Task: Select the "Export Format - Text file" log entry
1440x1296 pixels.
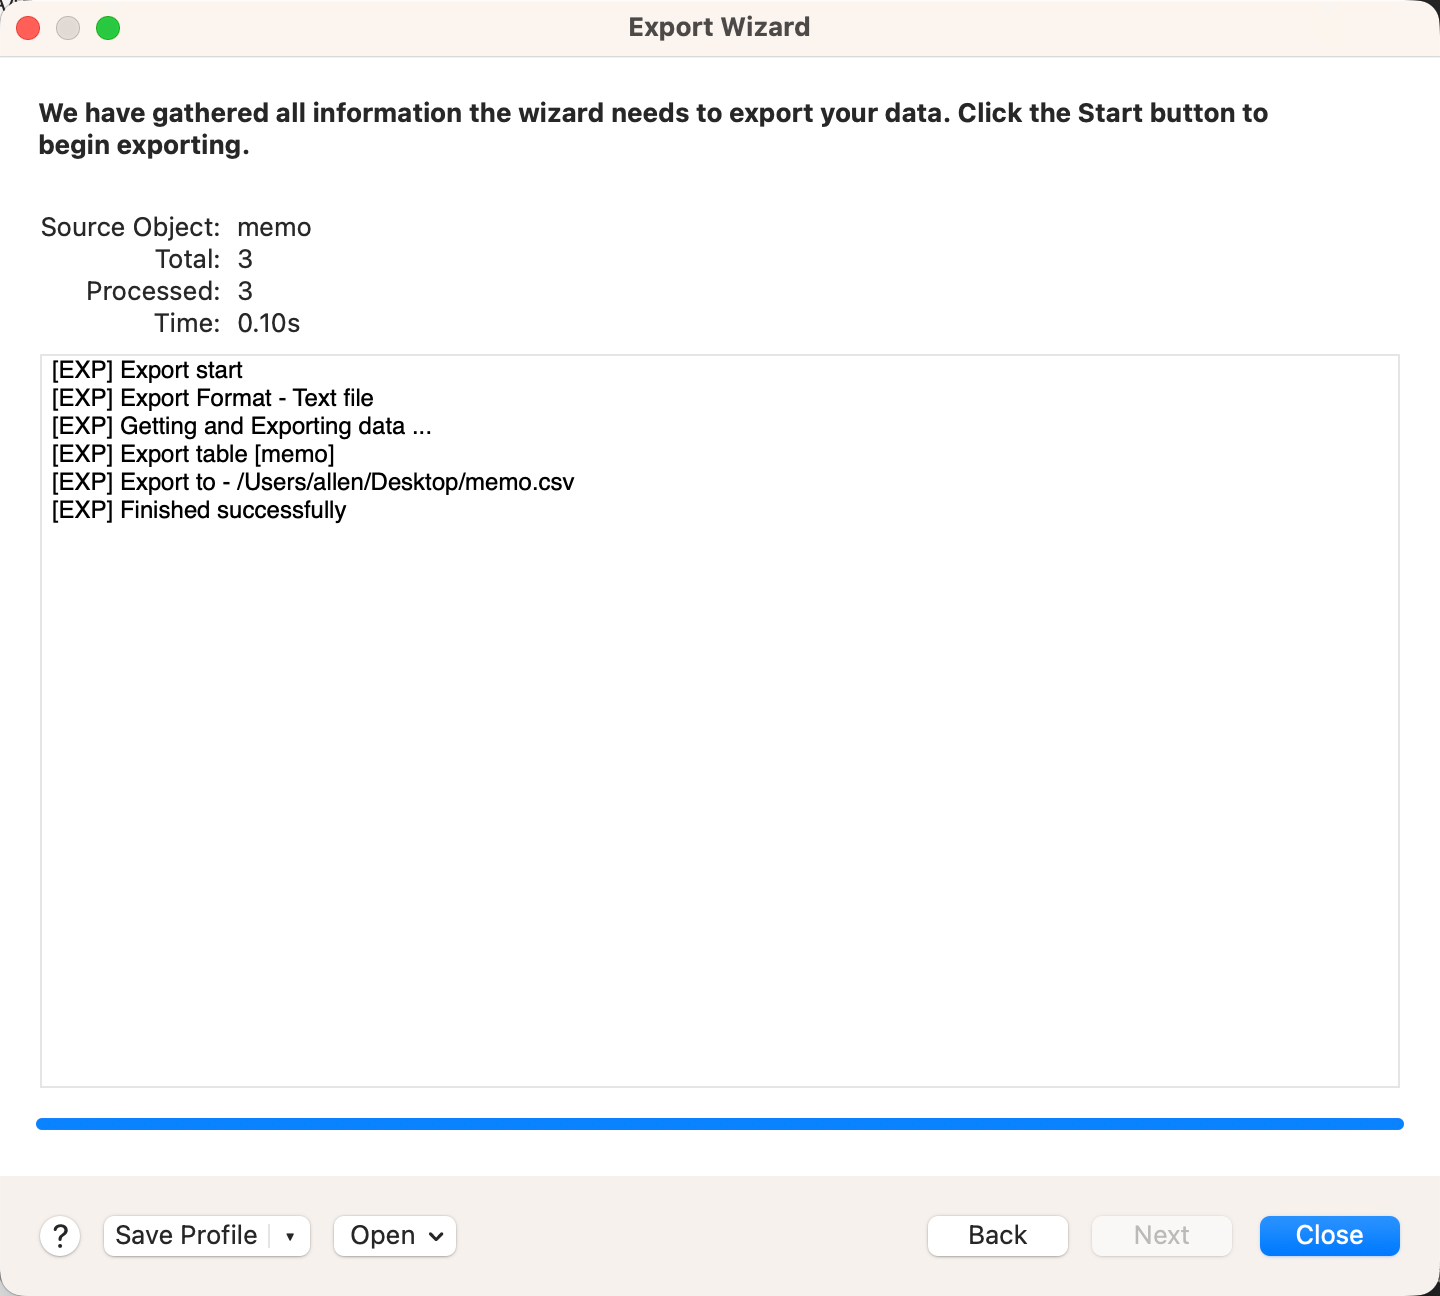Action: point(212,398)
